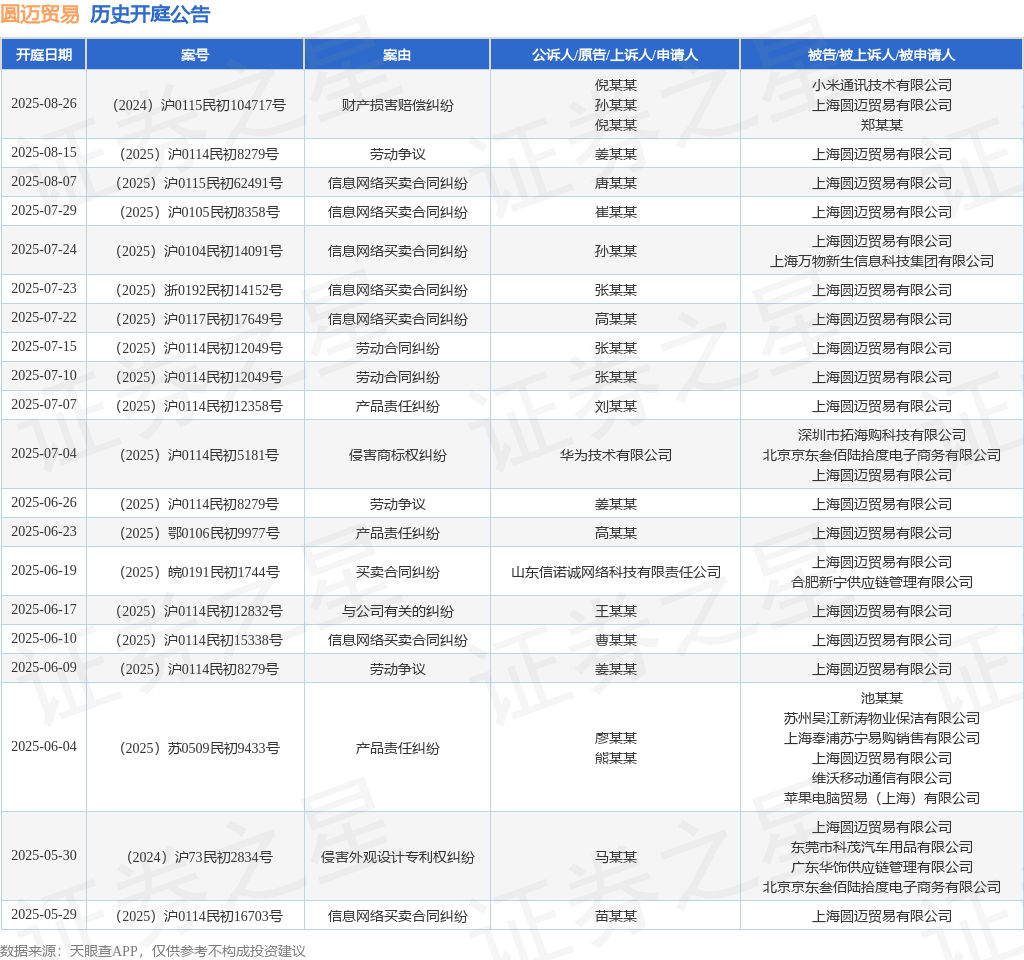Click defendant 维沃移动通信有限公司
Viewport: 1024px width, 960px height.
882,778
